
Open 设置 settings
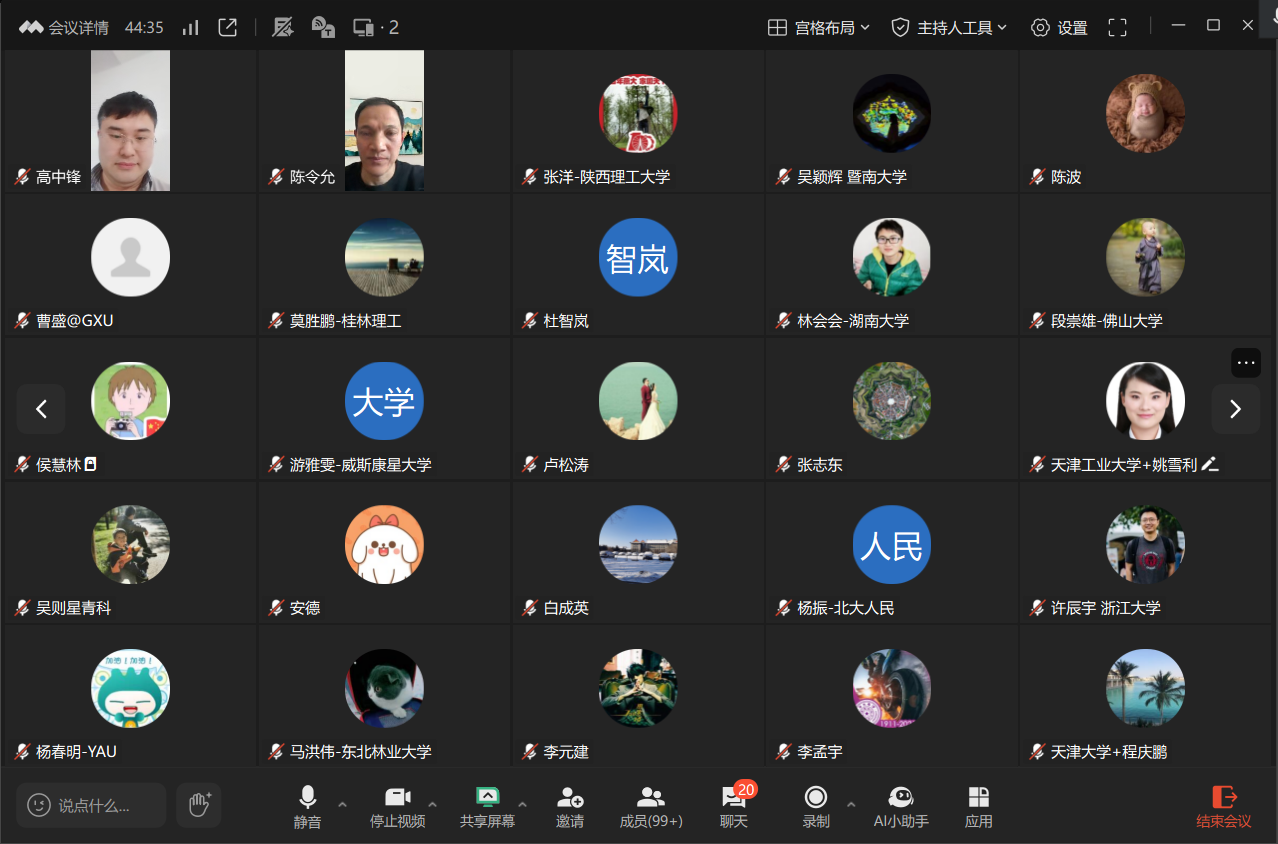(1059, 27)
